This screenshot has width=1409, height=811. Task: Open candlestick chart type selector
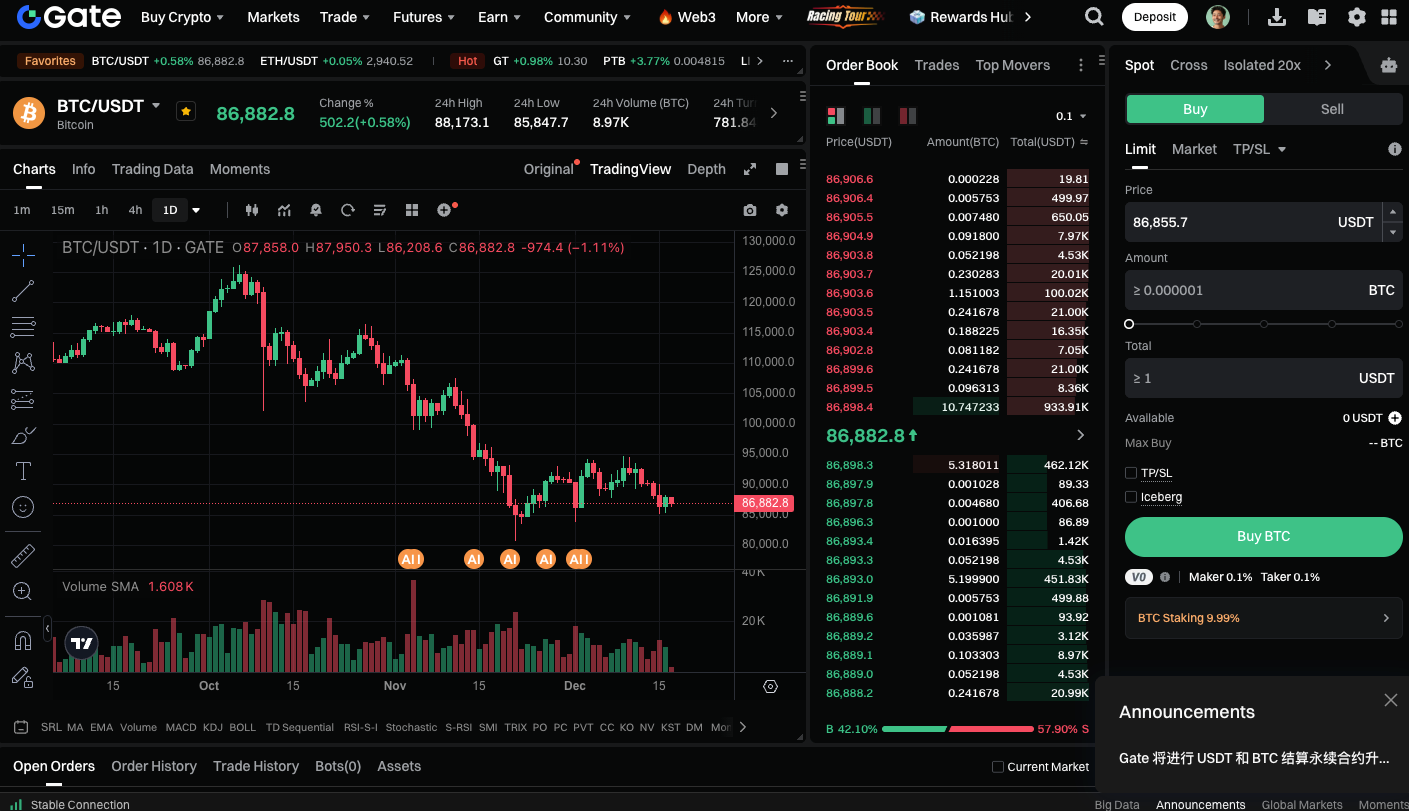[x=251, y=210]
